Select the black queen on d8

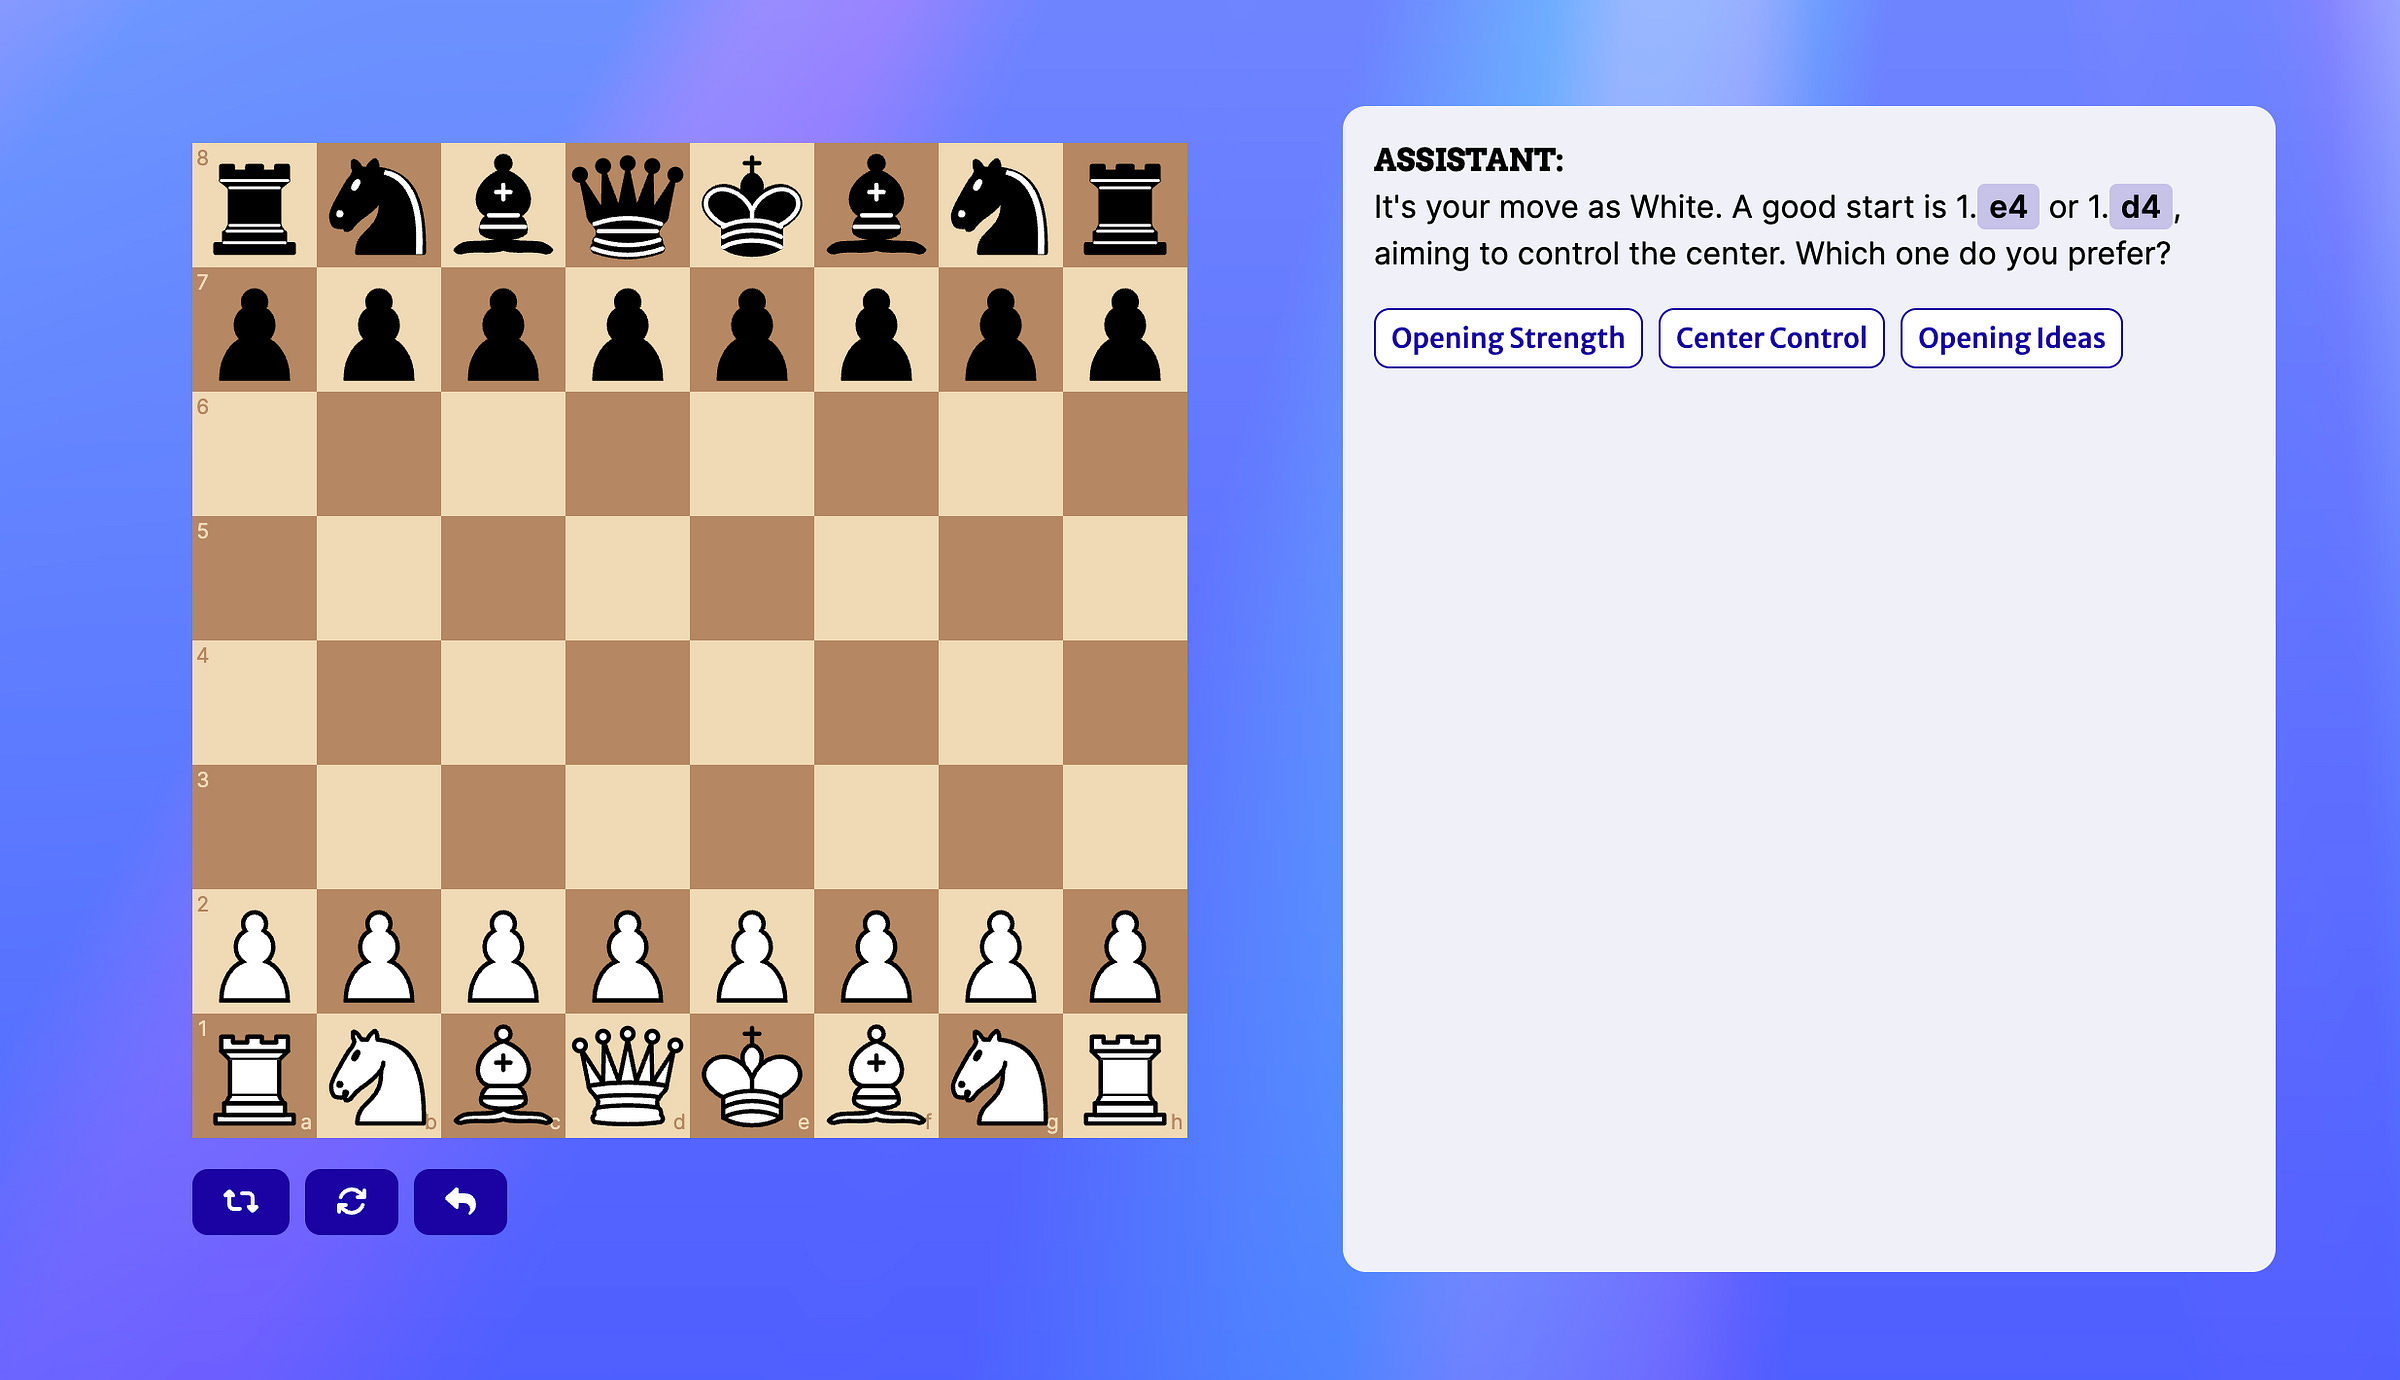627,206
